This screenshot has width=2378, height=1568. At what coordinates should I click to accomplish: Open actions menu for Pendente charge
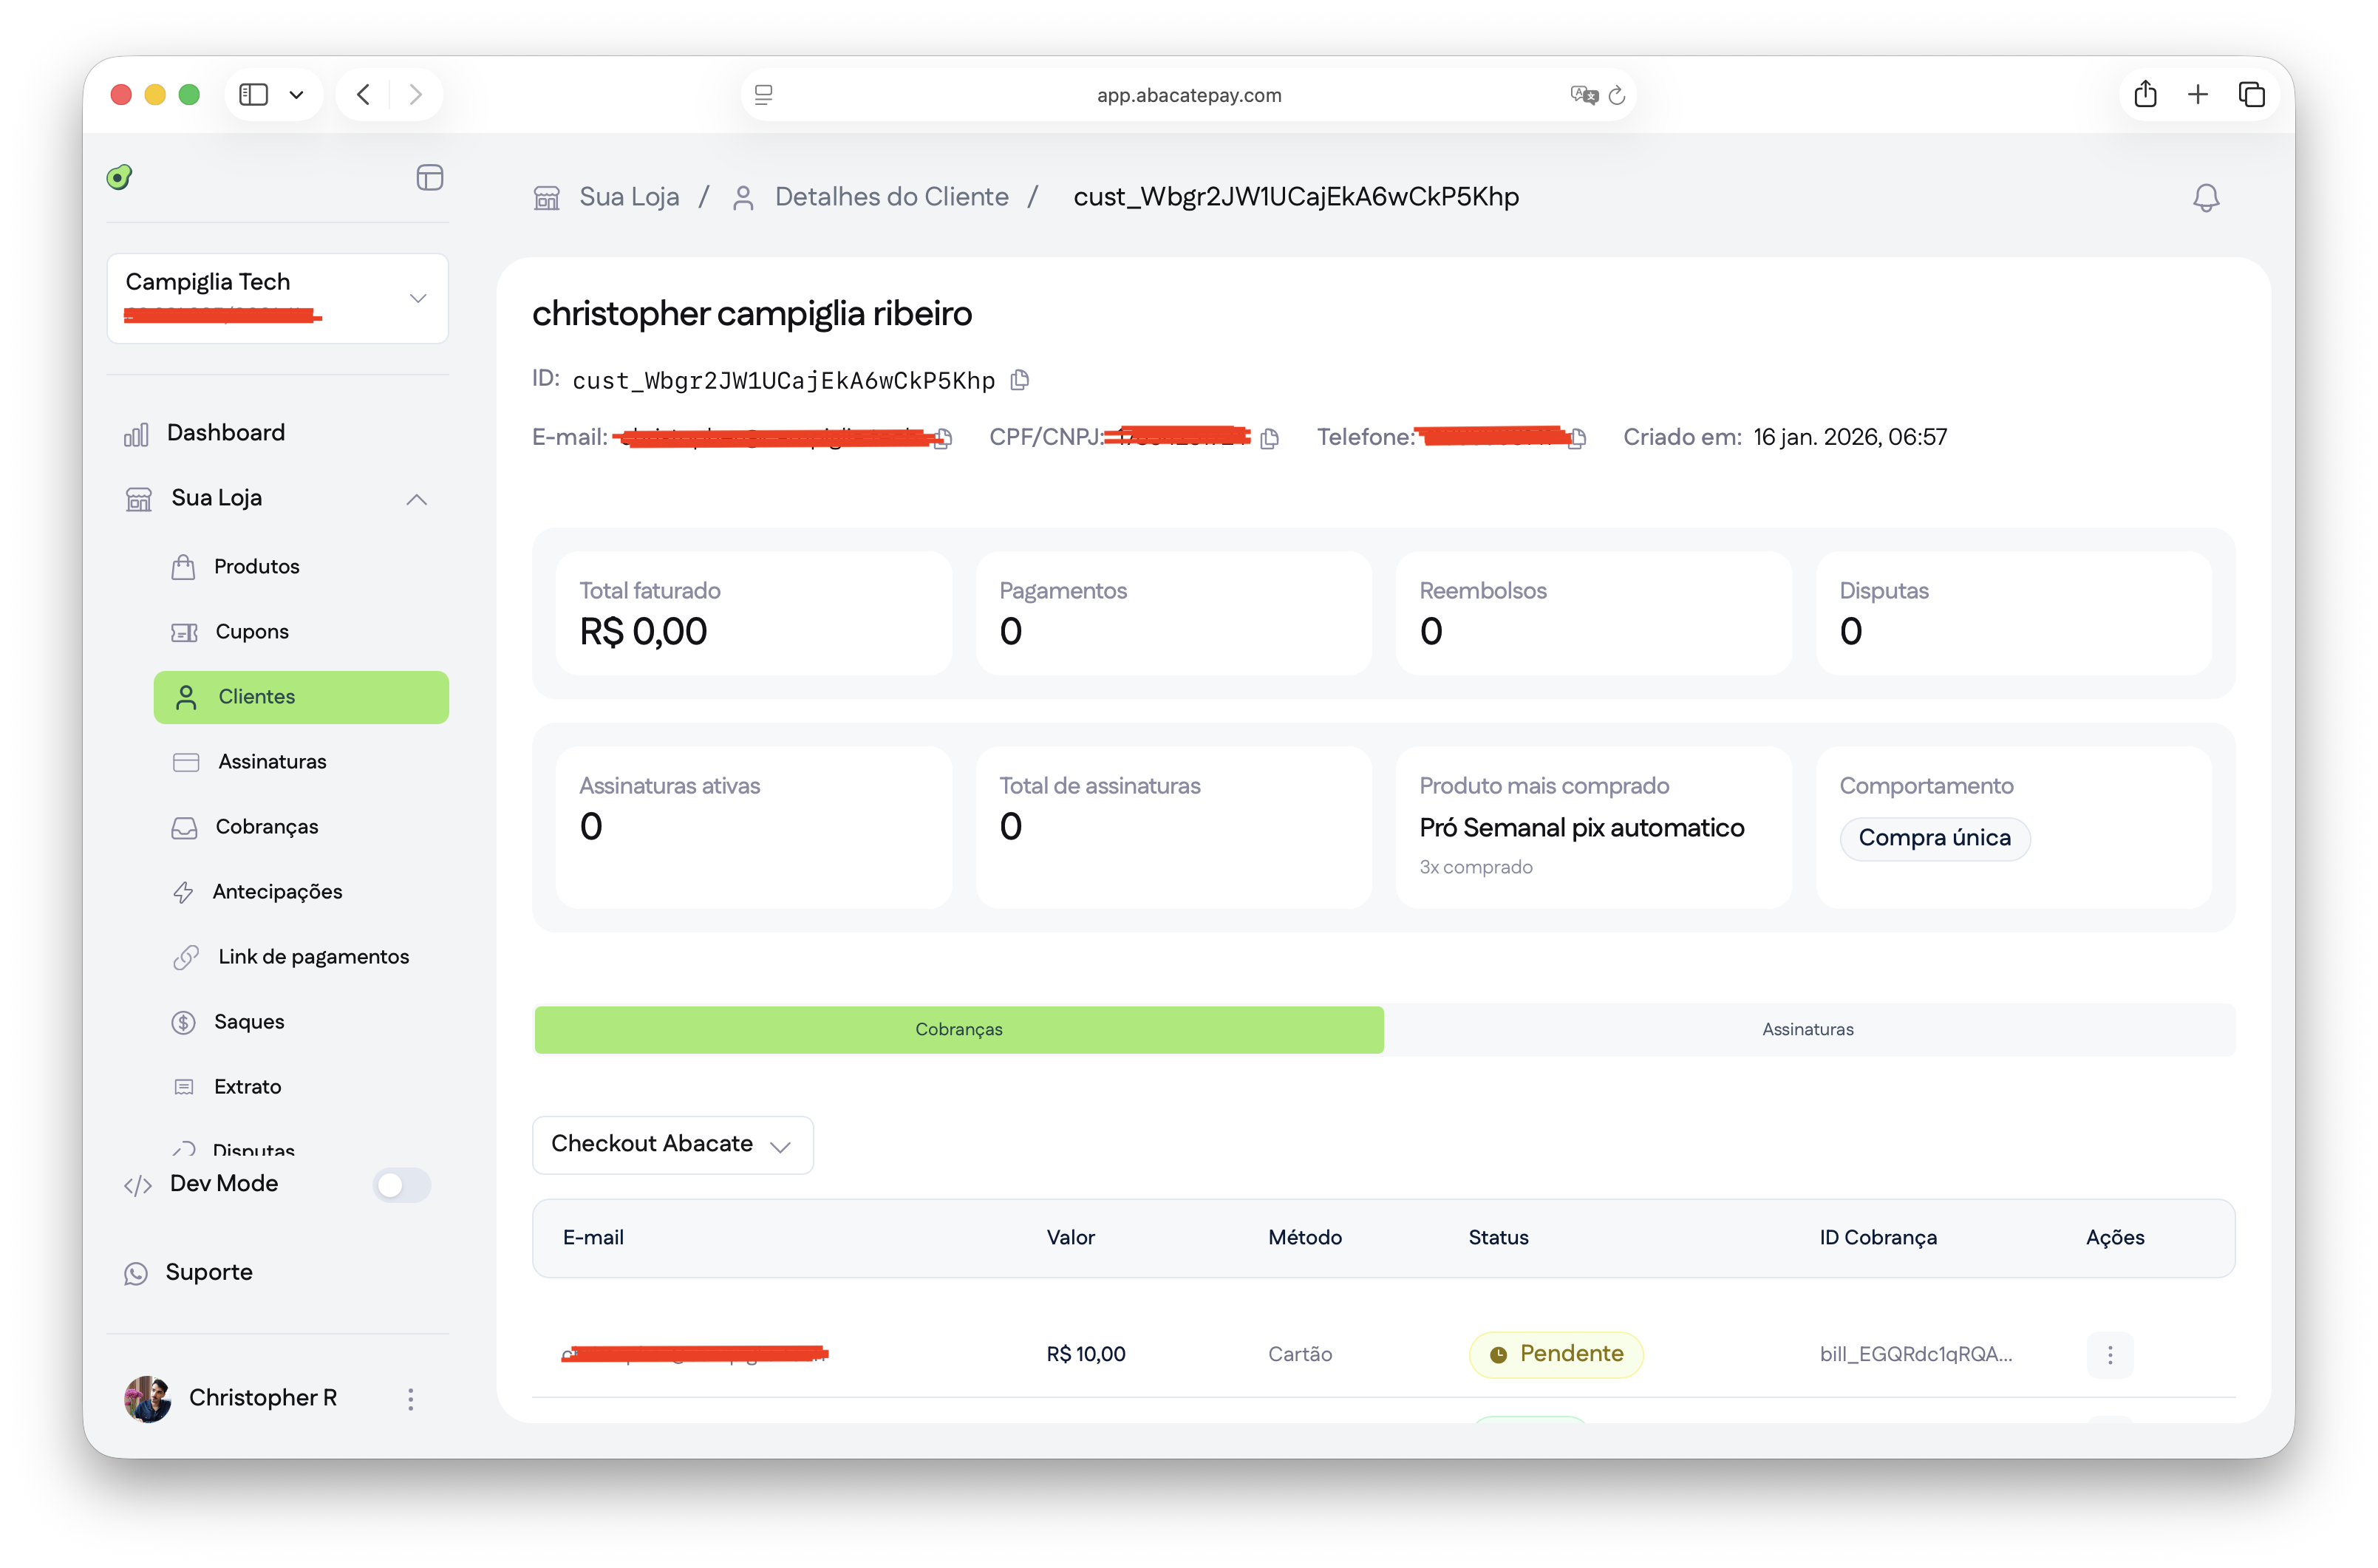(x=2110, y=1354)
